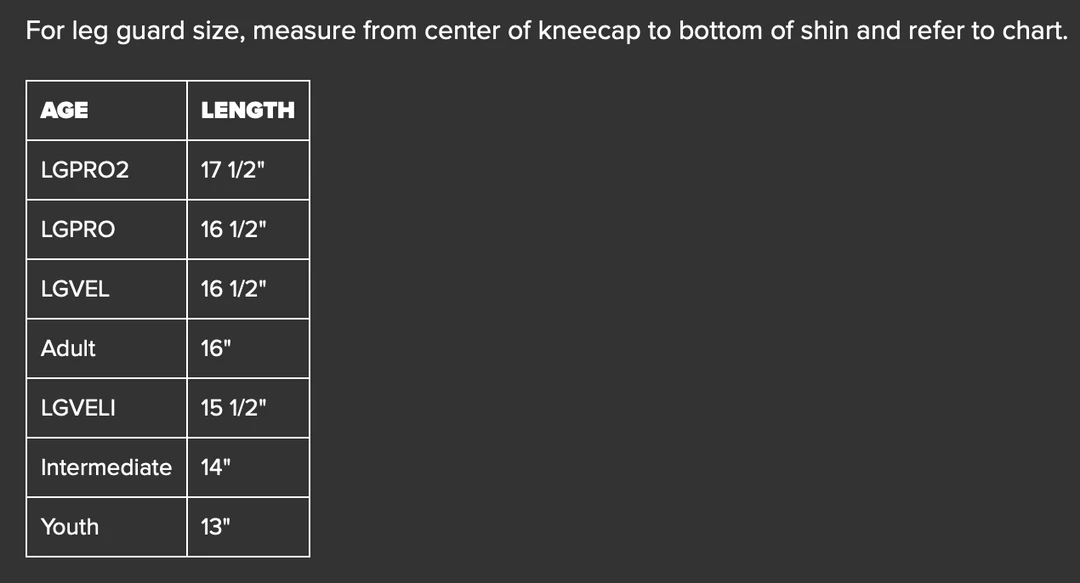Select the Adult size cell
The height and width of the screenshot is (583, 1080).
pyautogui.click(x=68, y=349)
